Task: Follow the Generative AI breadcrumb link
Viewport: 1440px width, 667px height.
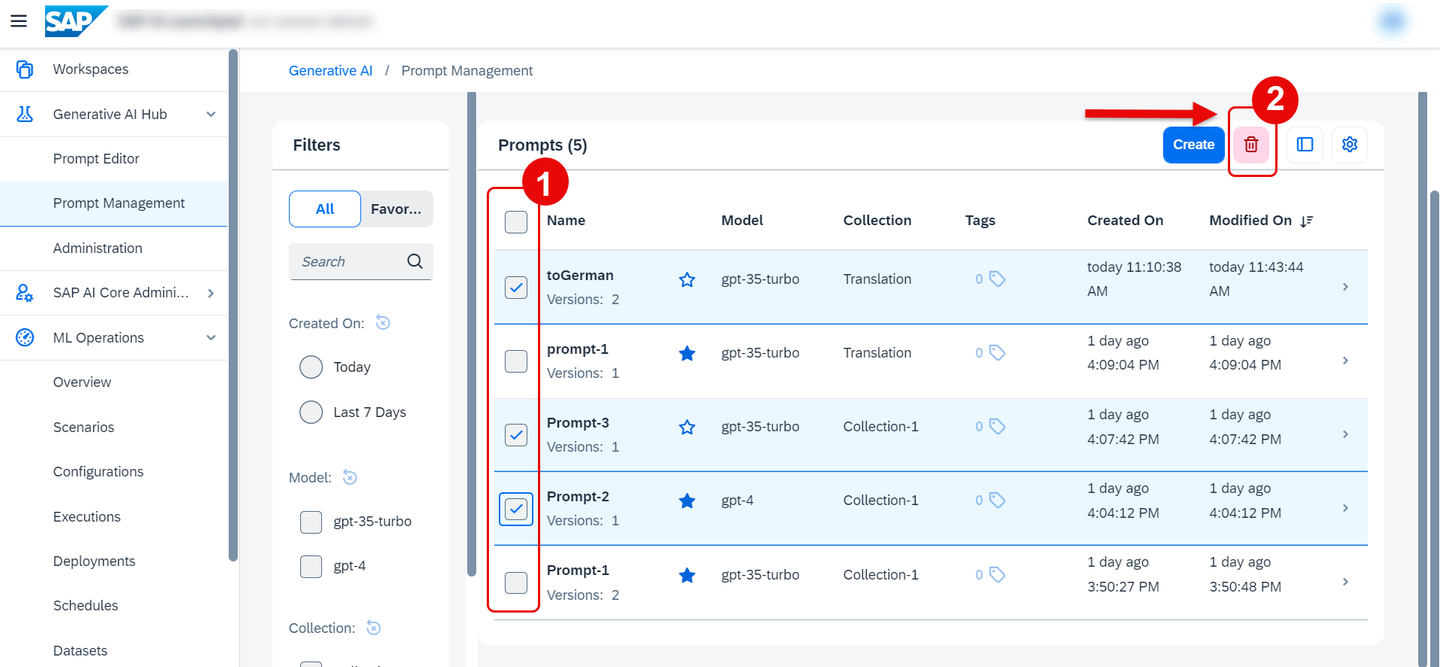Action: (330, 71)
